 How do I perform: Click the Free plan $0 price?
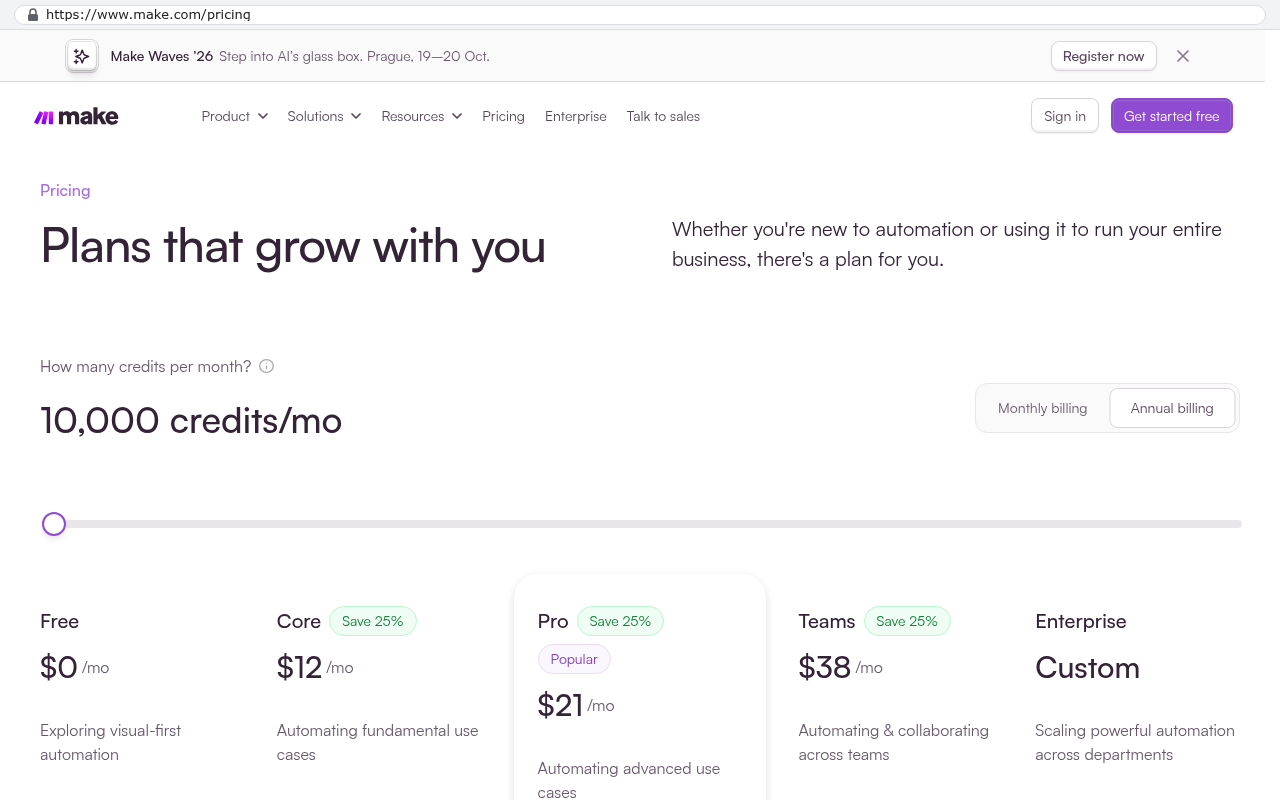(x=59, y=667)
